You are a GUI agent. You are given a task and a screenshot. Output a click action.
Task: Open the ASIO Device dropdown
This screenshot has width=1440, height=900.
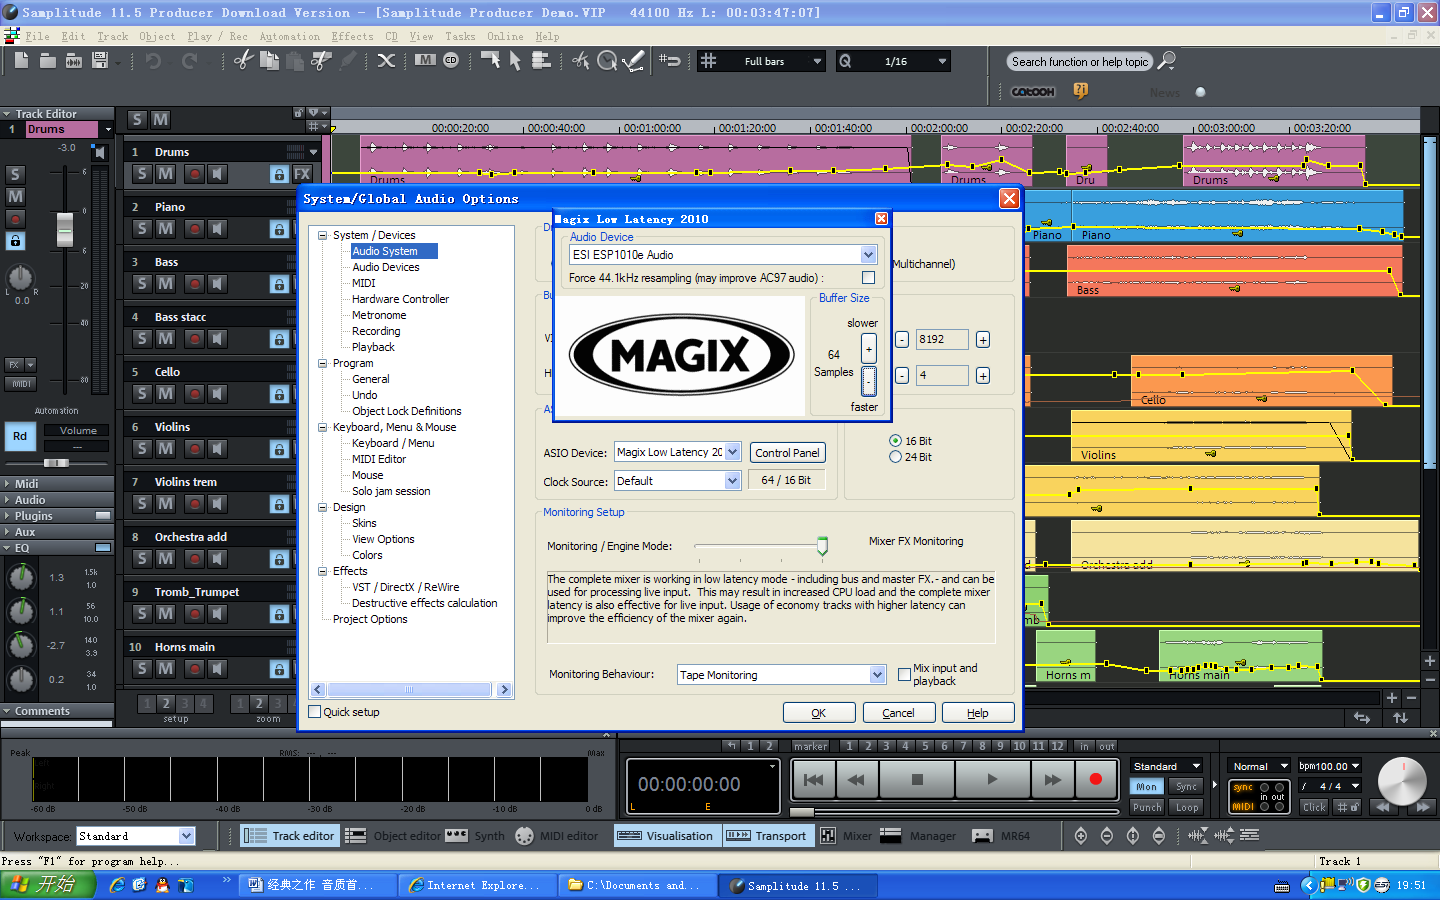coord(732,452)
